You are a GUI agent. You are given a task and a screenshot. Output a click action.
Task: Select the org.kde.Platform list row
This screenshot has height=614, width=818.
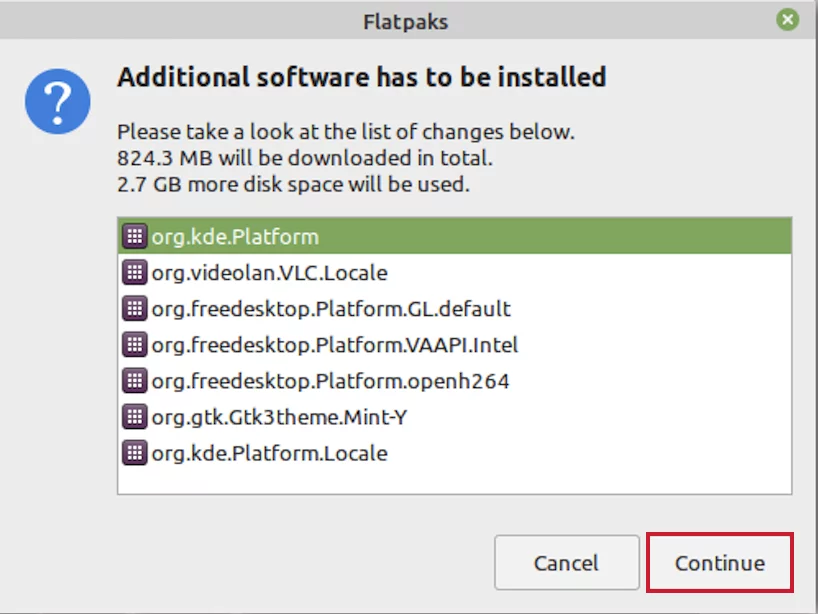tap(454, 236)
